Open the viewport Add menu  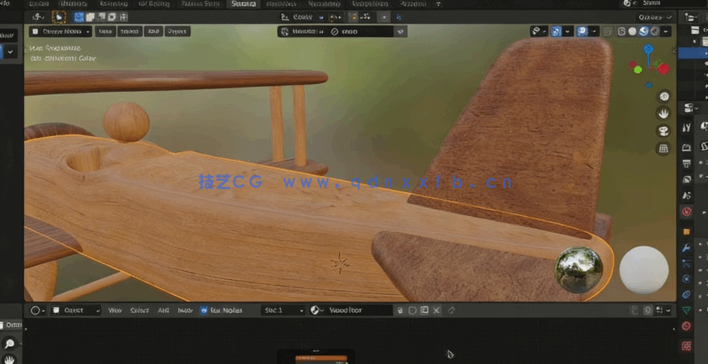[153, 31]
